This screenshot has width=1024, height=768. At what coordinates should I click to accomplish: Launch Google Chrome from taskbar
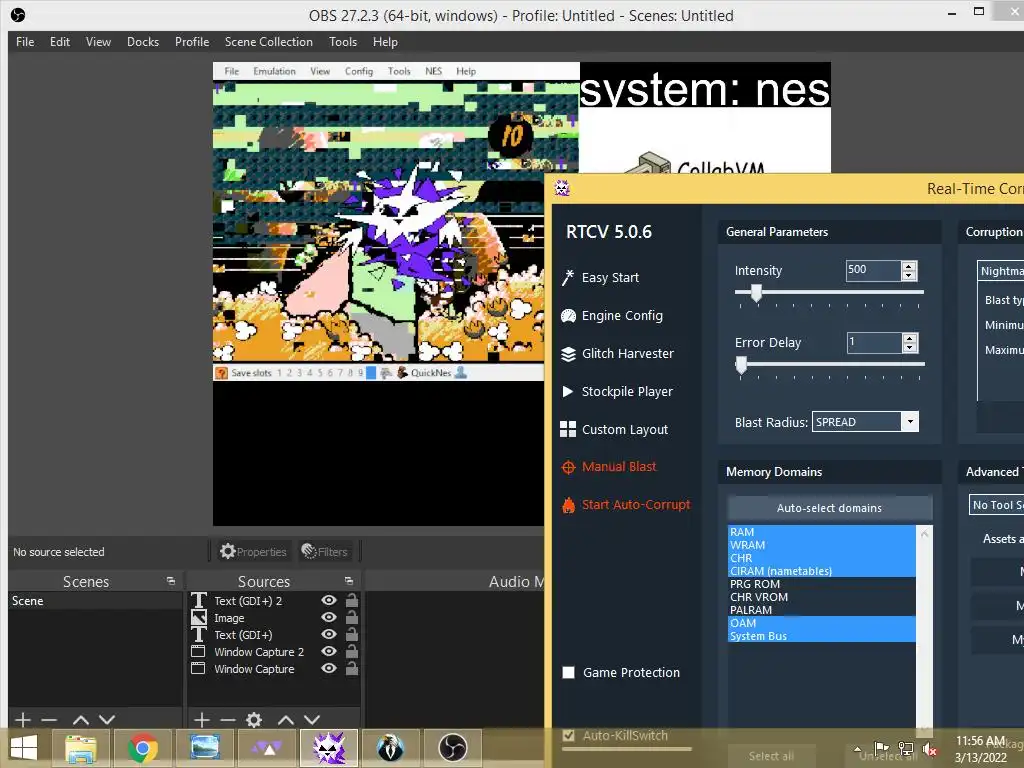click(143, 748)
